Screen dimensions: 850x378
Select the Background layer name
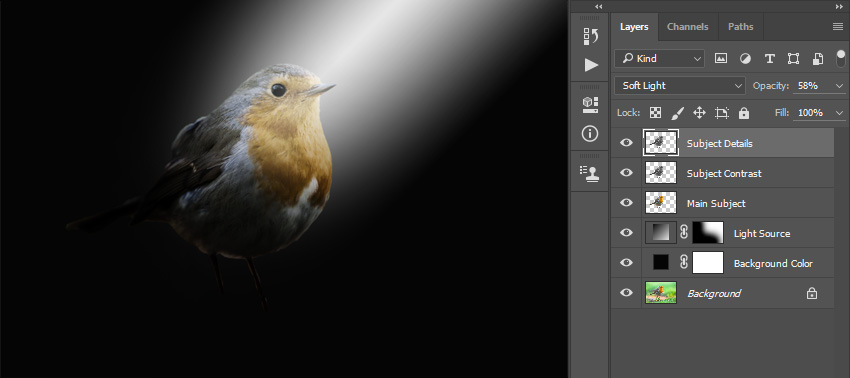click(714, 293)
